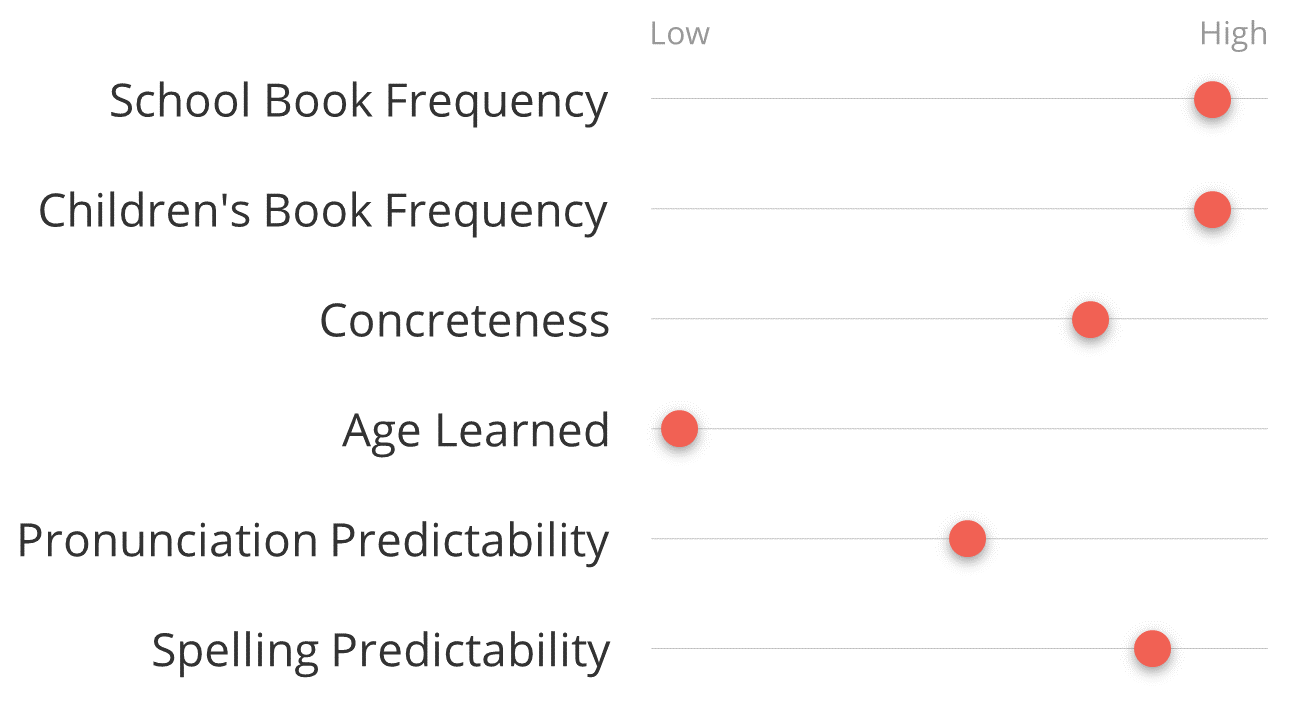
Task: Click the Children's Book Frequency red dot
Action: 1212,210
